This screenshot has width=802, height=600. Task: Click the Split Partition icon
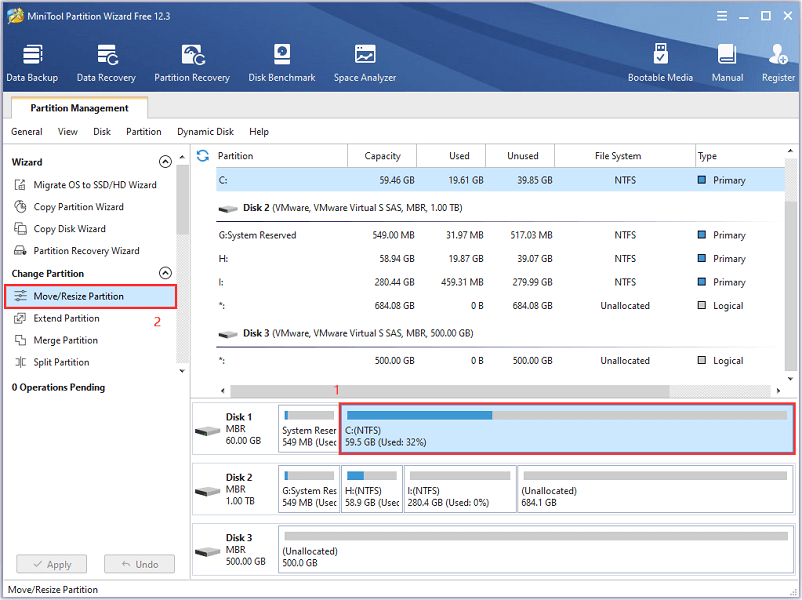pos(20,362)
